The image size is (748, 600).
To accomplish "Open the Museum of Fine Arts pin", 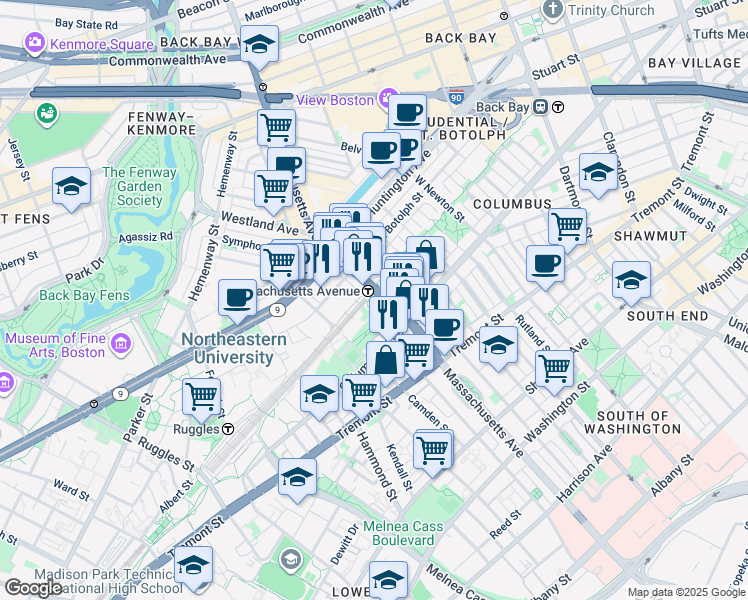I will [121, 344].
